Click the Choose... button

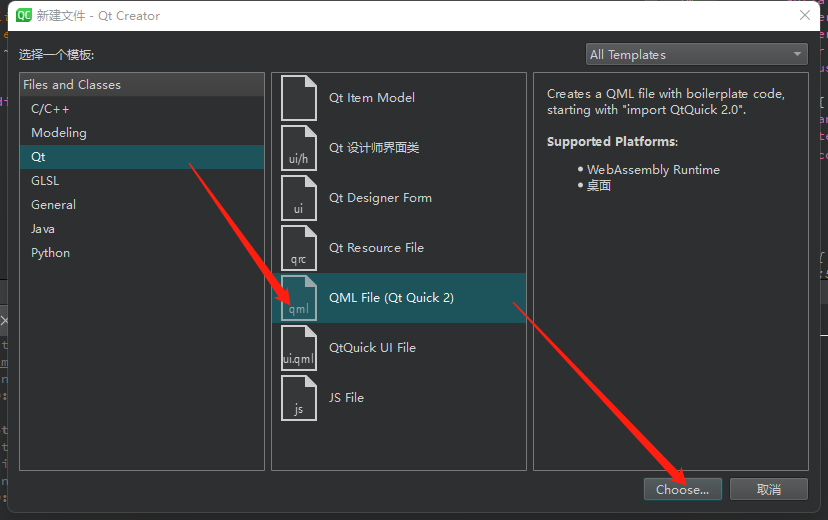[x=683, y=489]
